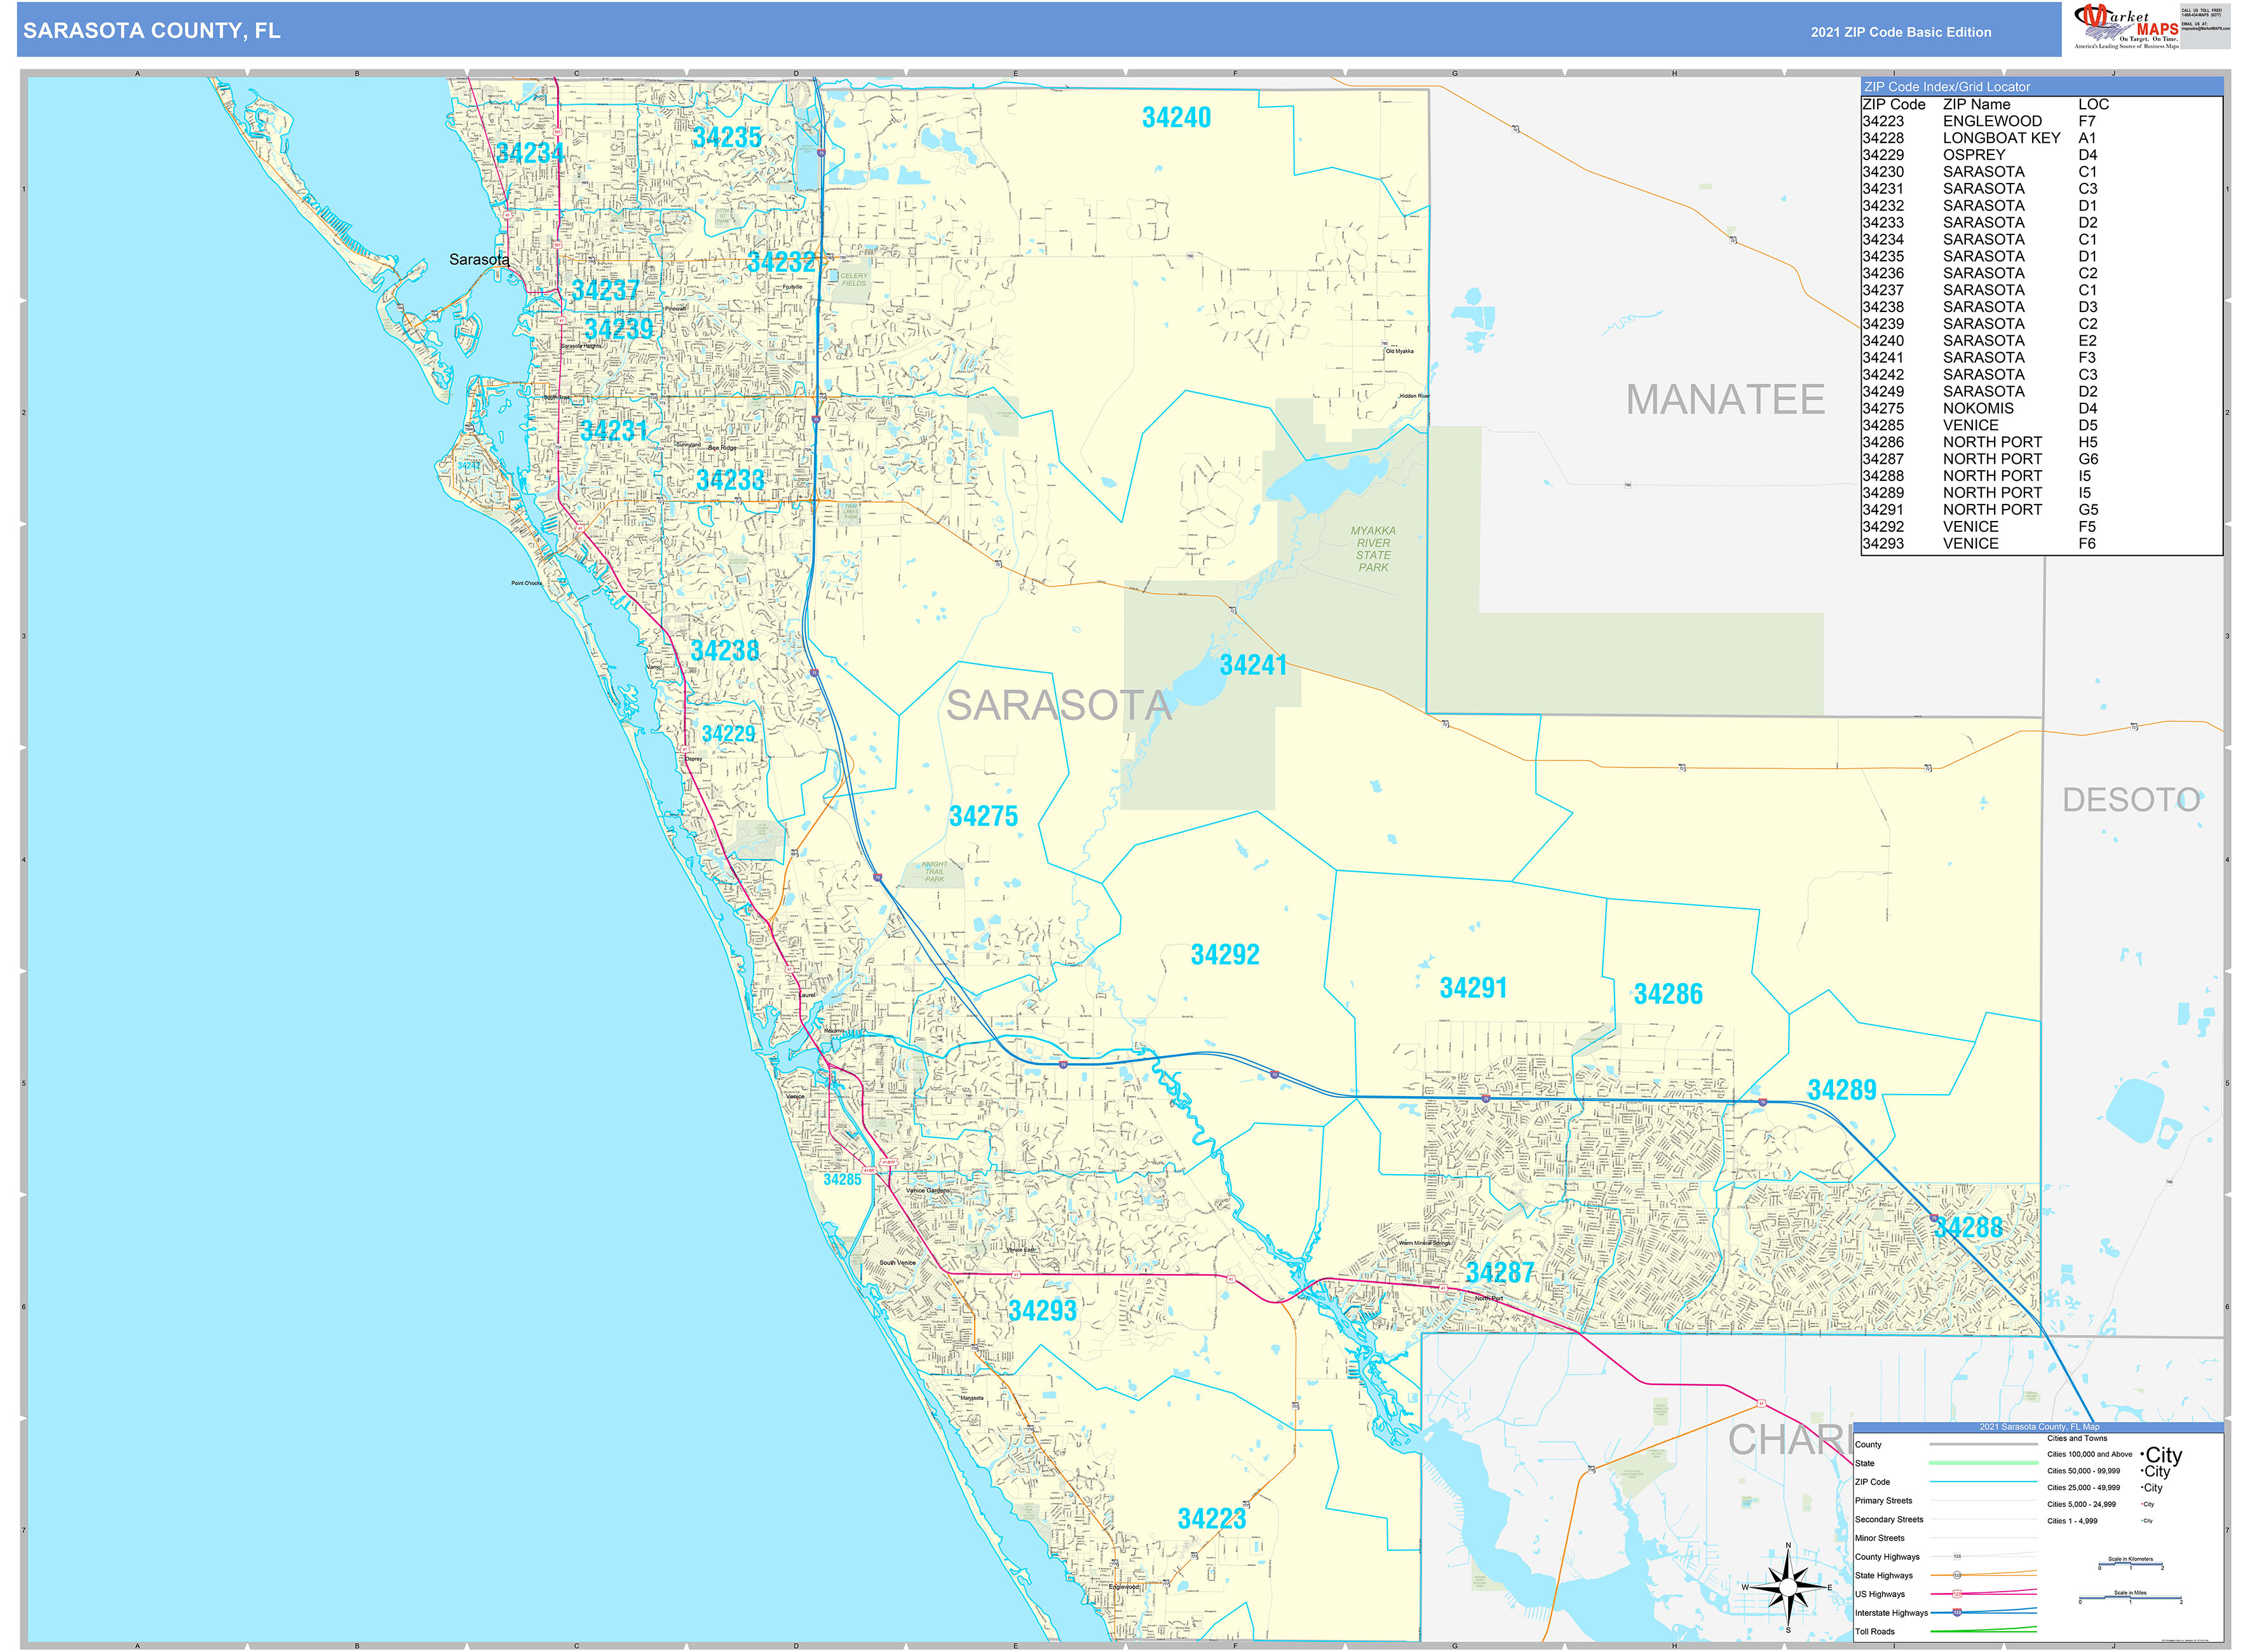Pick the 34233 ZIP label on the map
Image resolution: width=2250 pixels, height=1652 pixels.
(x=730, y=480)
